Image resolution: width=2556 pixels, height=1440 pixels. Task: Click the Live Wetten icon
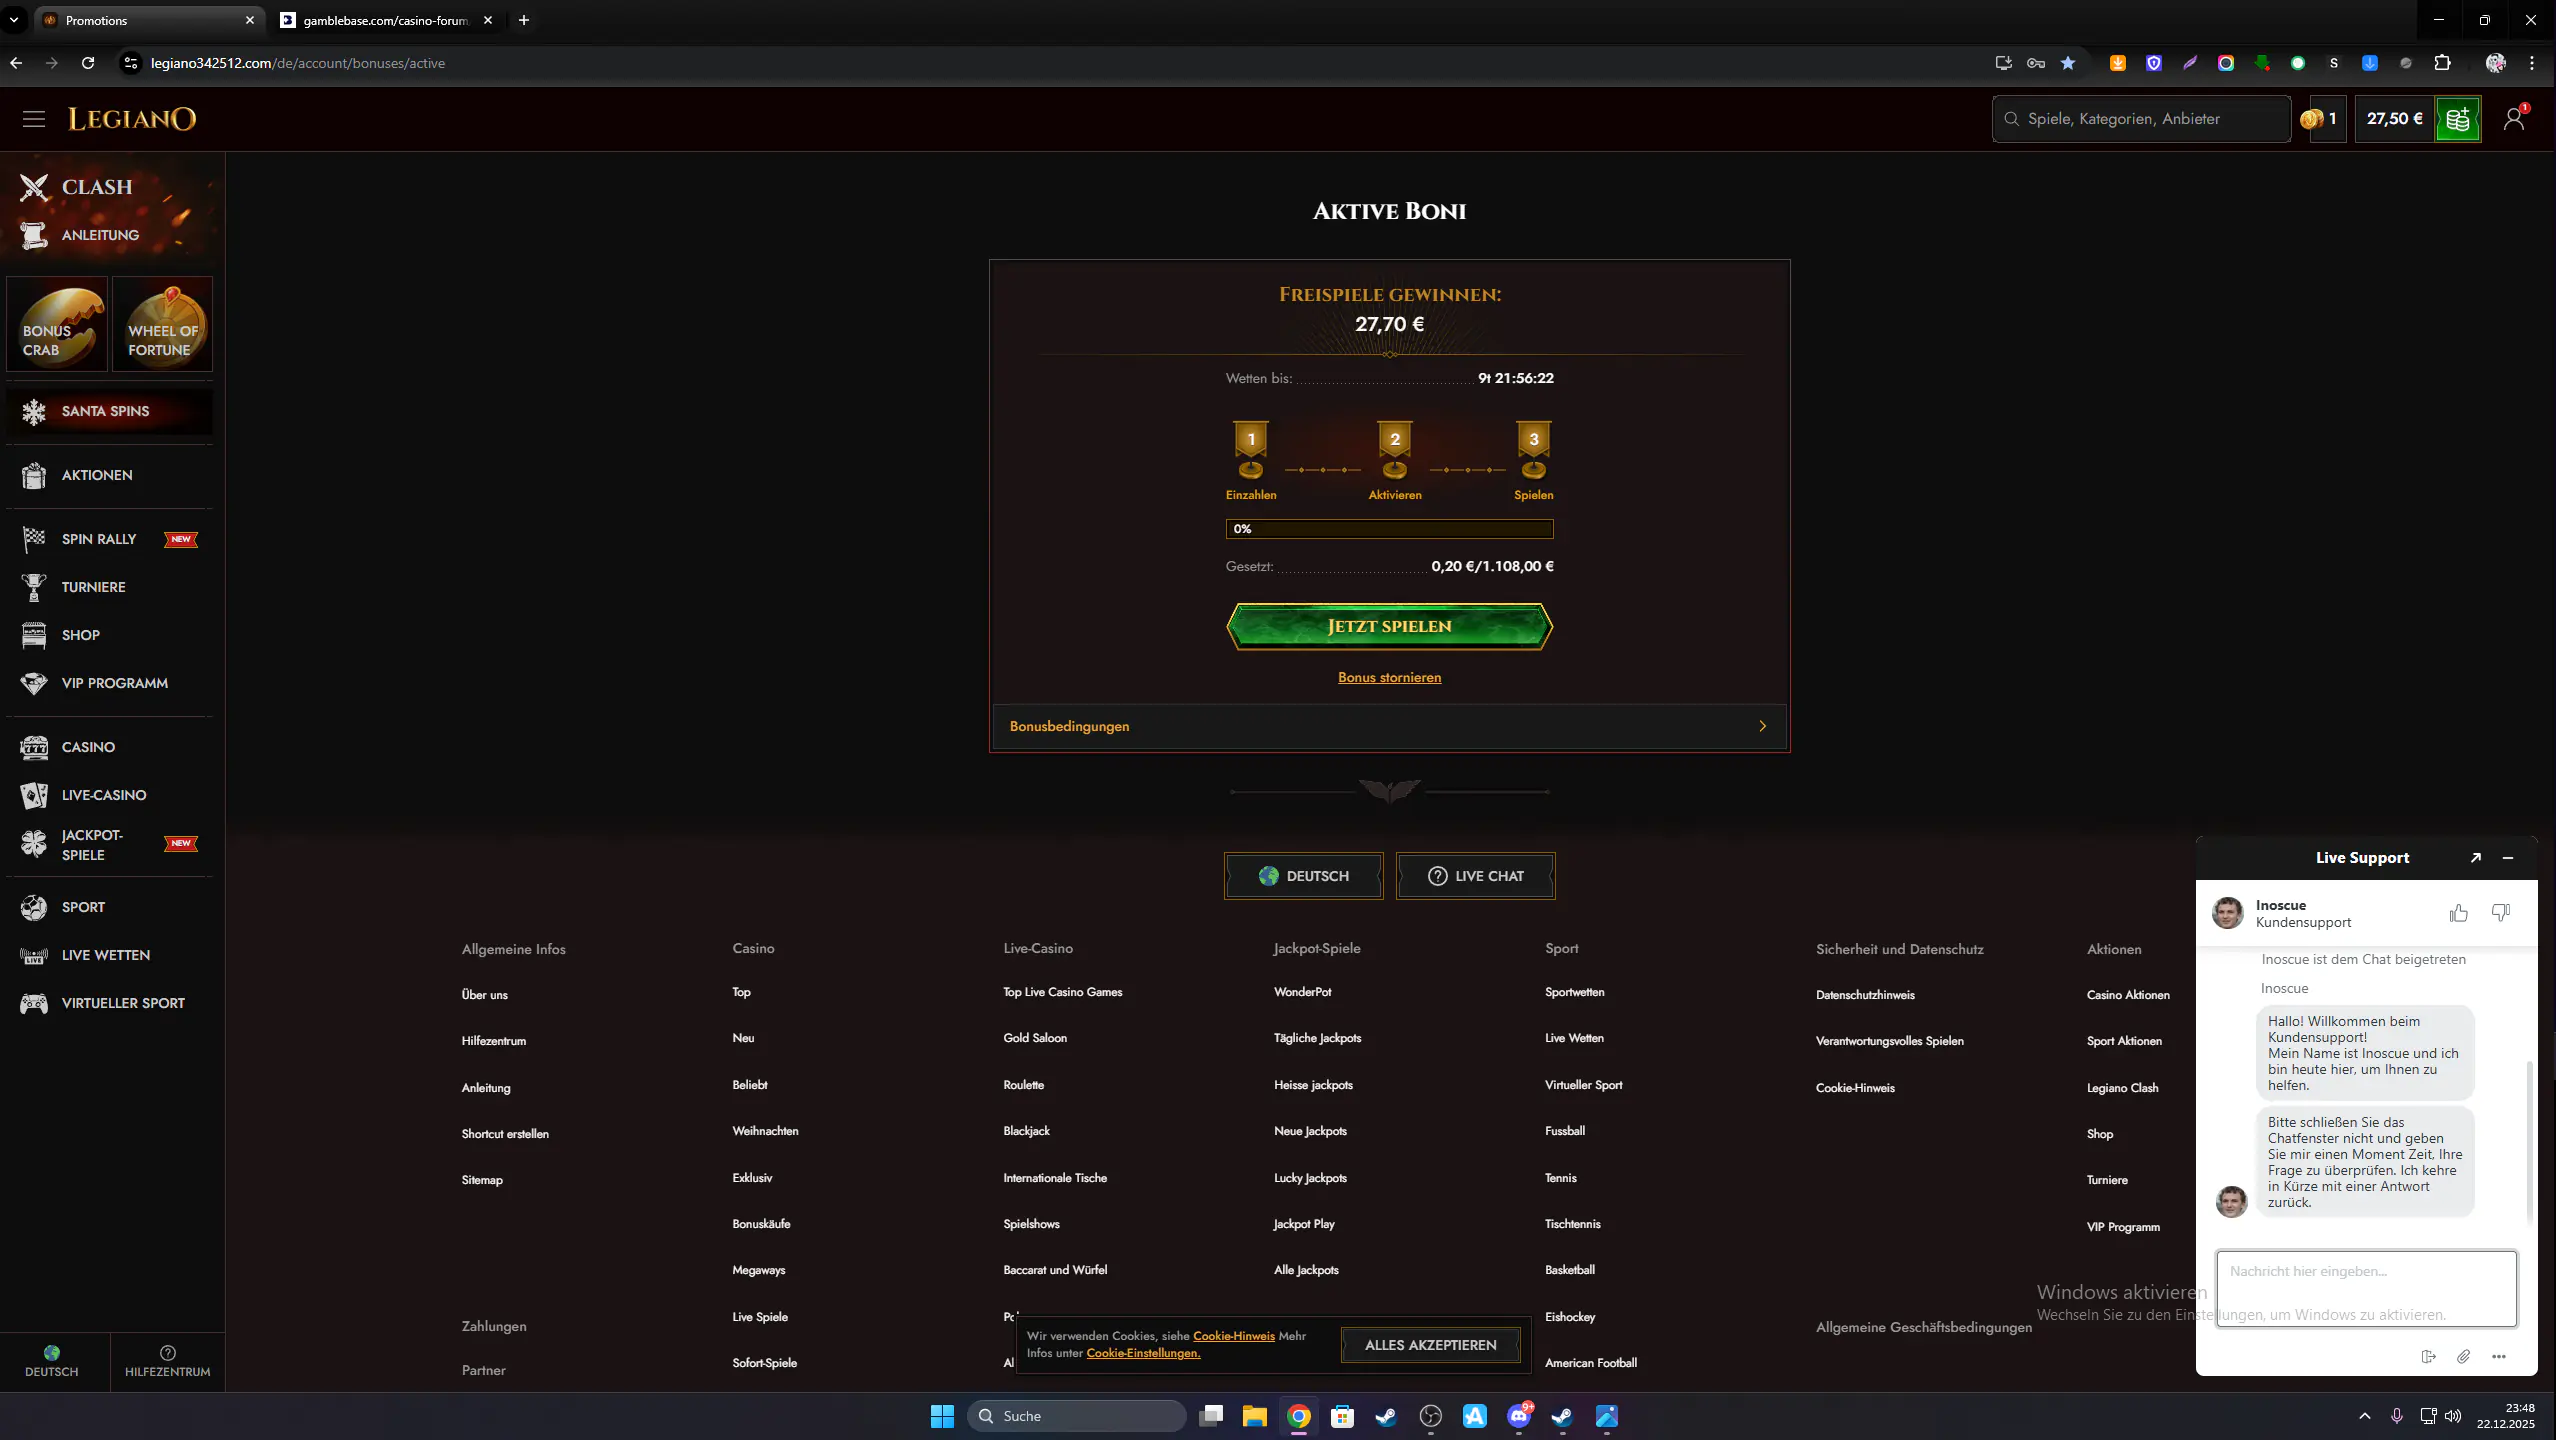pyautogui.click(x=34, y=955)
